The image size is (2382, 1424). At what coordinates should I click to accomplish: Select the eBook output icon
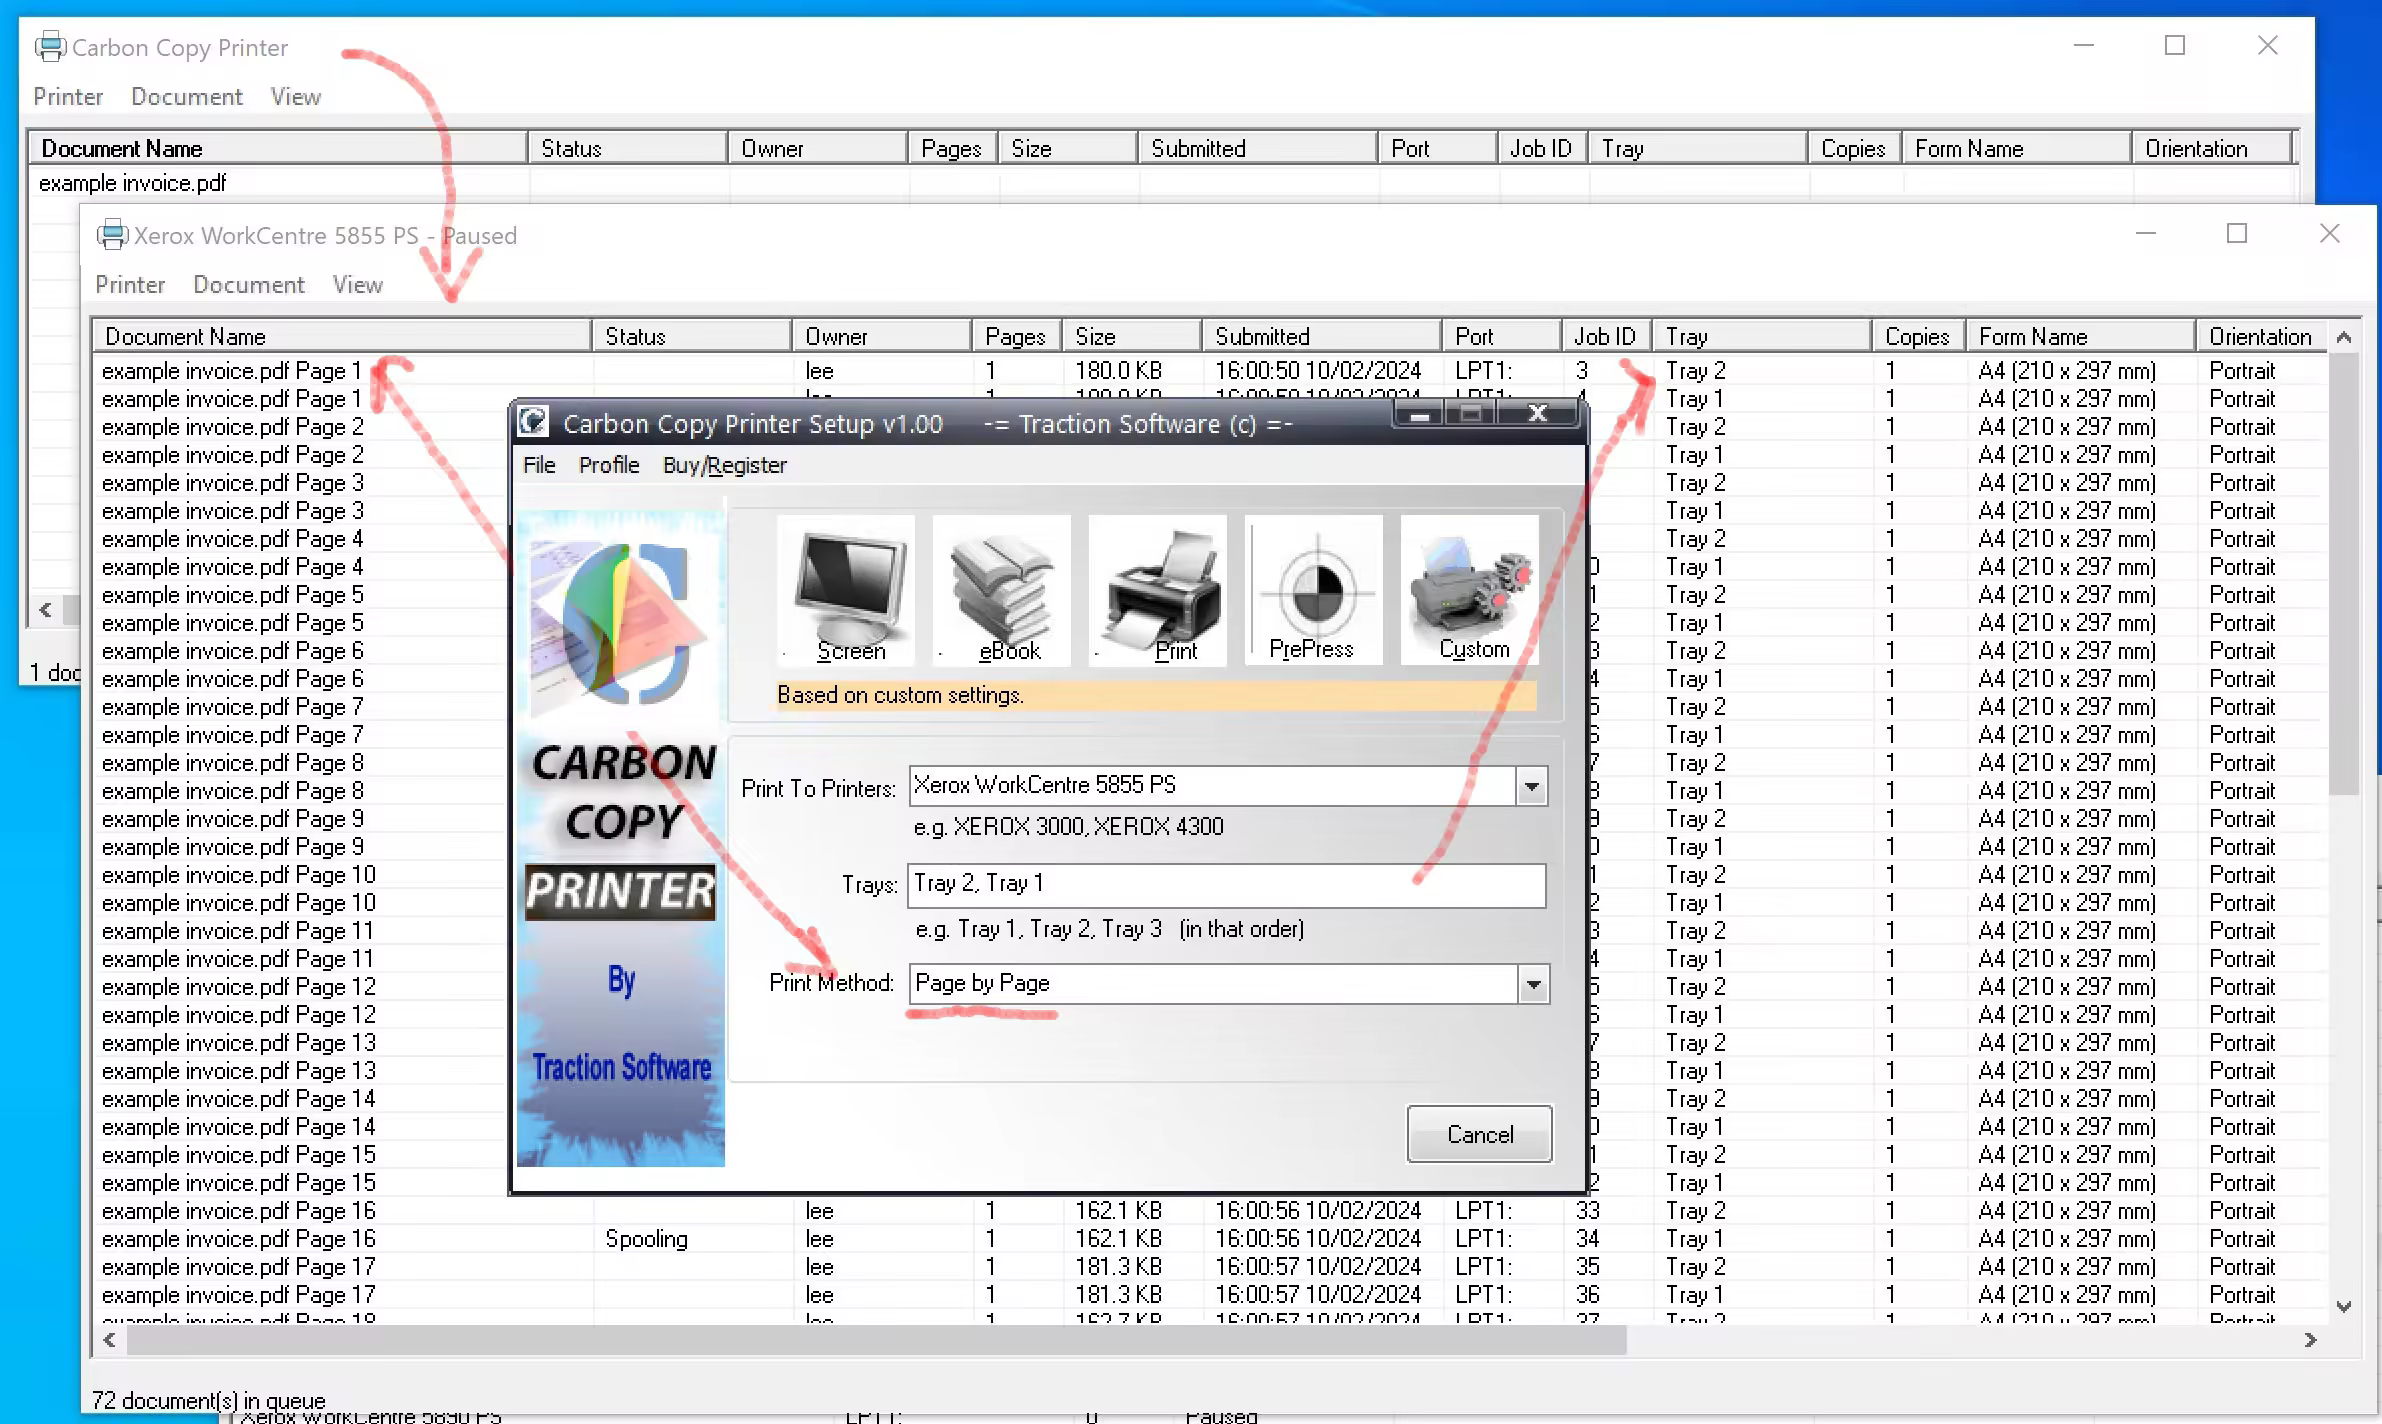(1000, 589)
